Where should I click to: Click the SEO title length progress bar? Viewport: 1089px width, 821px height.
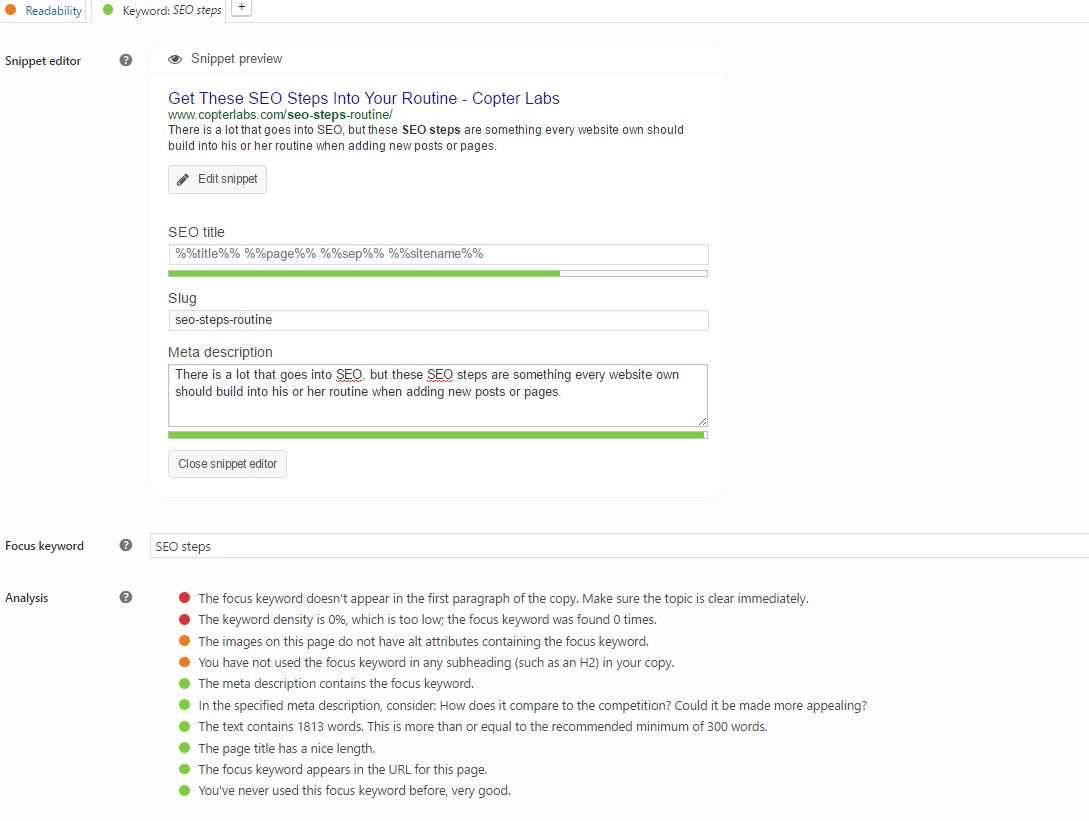[438, 273]
